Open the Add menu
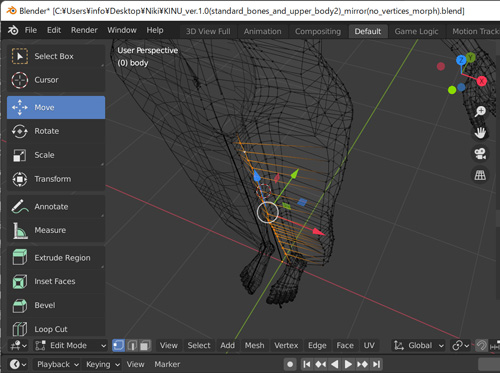 pos(227,346)
